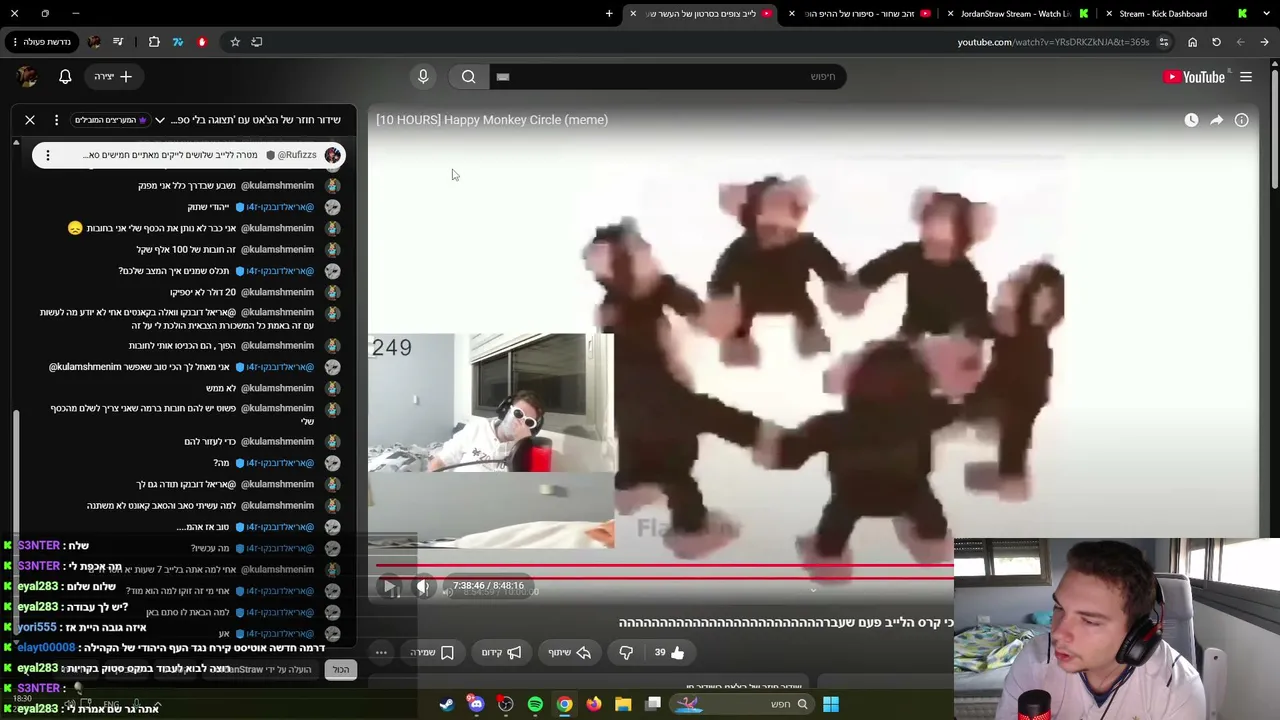
Task: Click the video title Happy Monkey Circle (meme)
Action: [x=492, y=120]
